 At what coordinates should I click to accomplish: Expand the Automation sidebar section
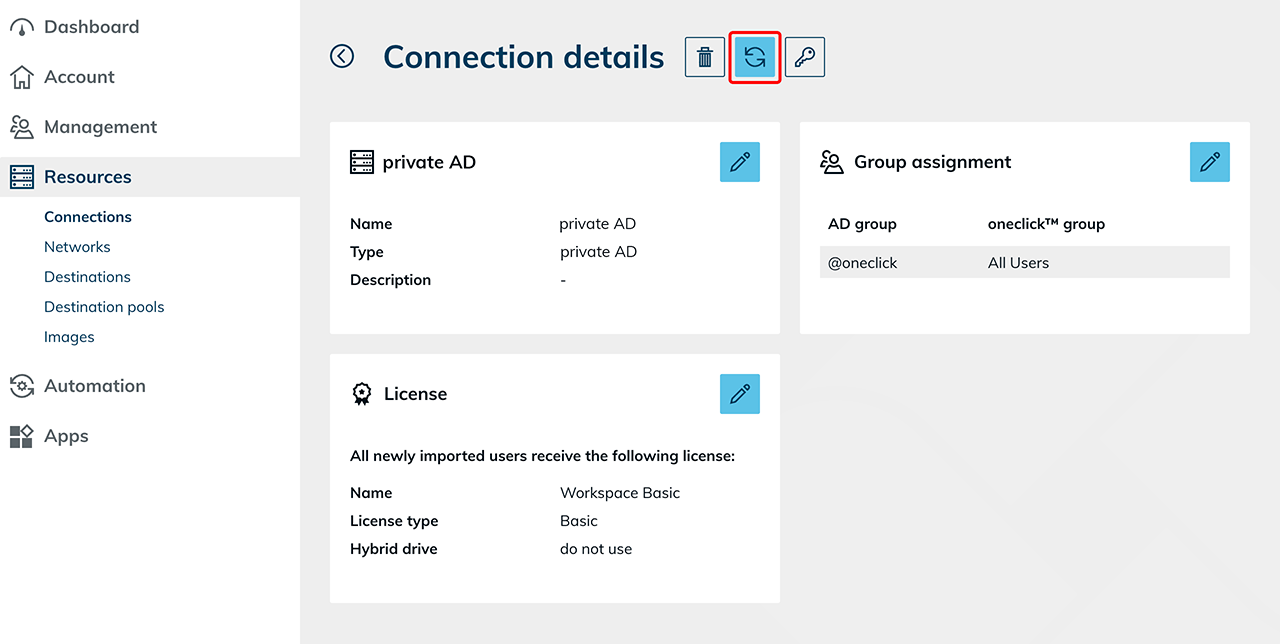[94, 386]
